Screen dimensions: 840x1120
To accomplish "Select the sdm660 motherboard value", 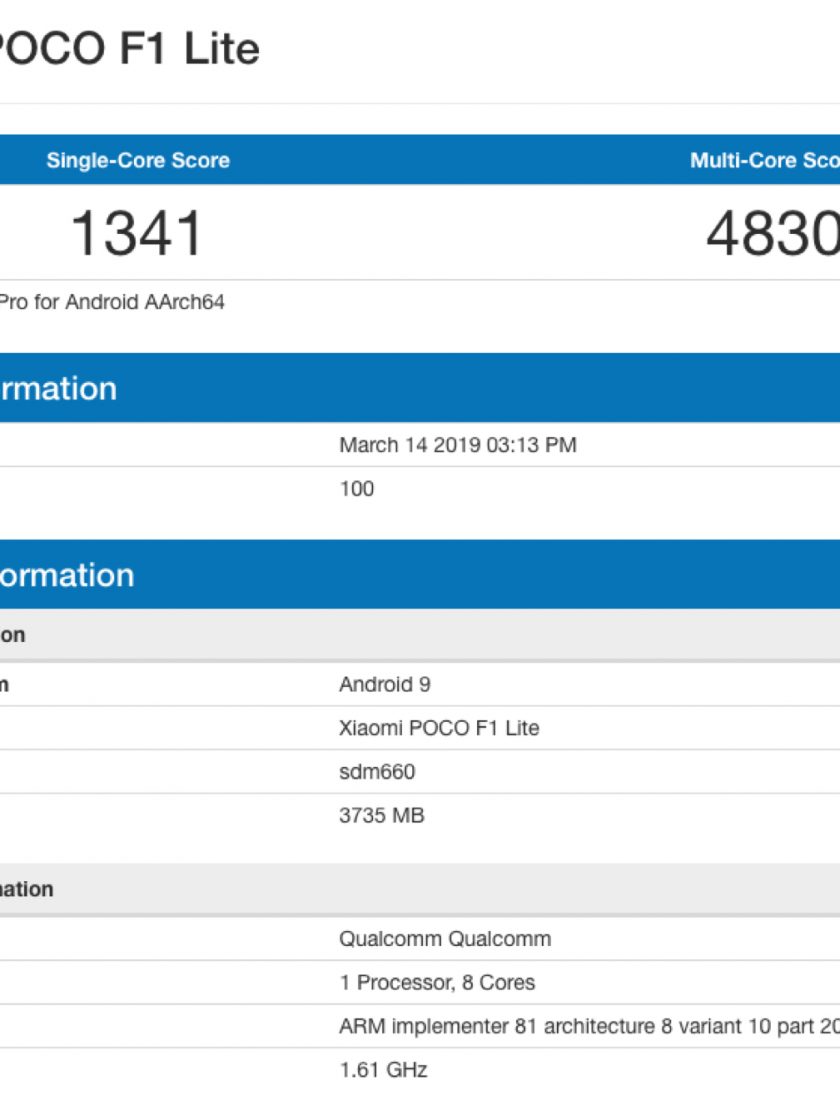I will 377,772.
